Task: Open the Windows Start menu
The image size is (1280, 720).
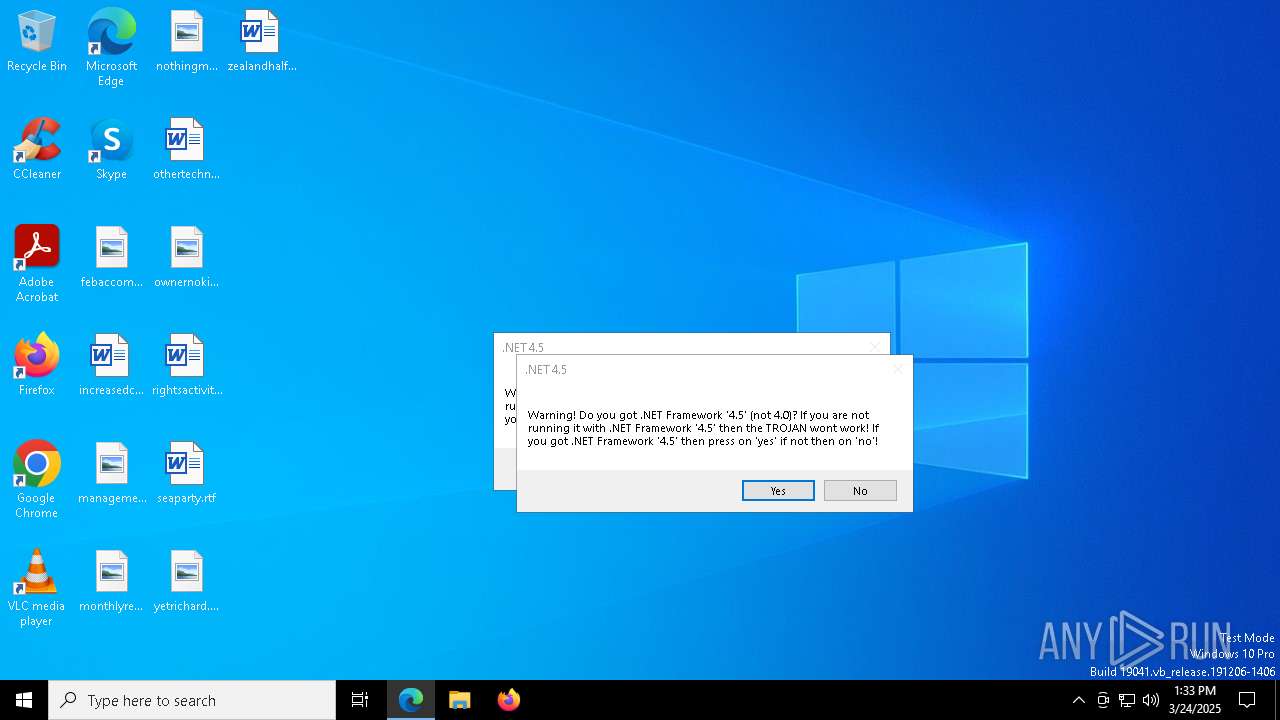Action: point(24,700)
